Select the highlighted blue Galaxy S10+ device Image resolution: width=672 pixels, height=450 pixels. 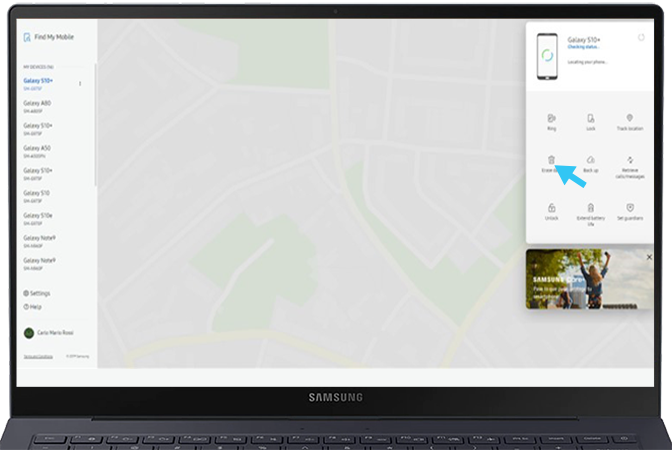click(x=39, y=84)
